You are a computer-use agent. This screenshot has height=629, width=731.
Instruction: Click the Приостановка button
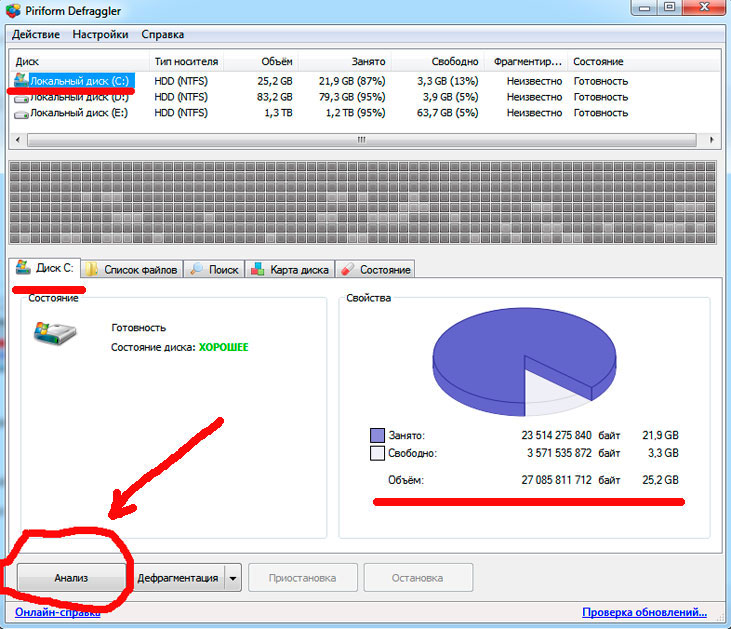pyautogui.click(x=303, y=578)
